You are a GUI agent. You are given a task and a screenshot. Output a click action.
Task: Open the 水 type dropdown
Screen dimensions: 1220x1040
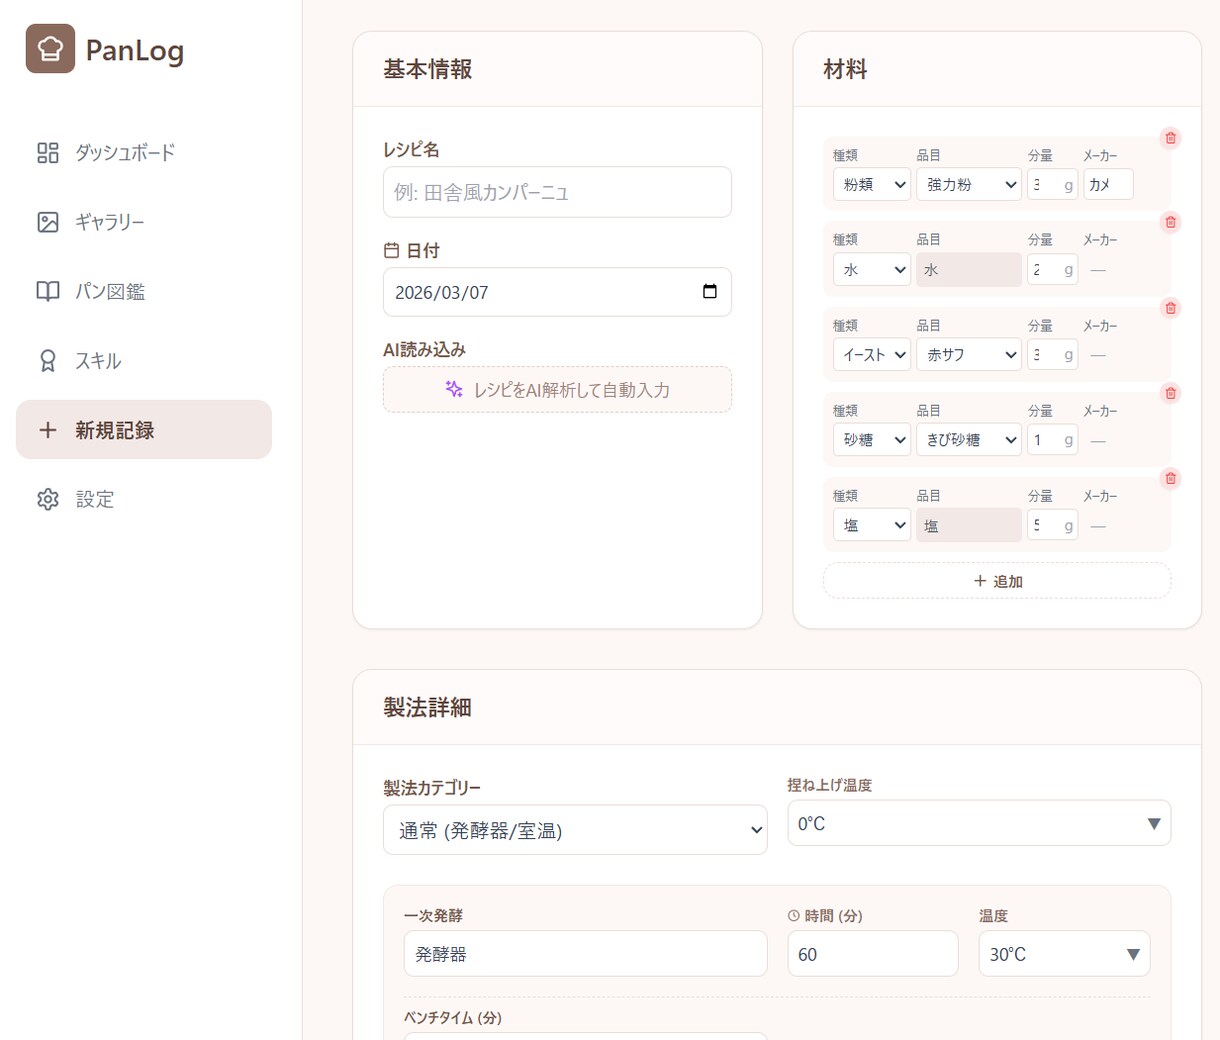[872, 270]
